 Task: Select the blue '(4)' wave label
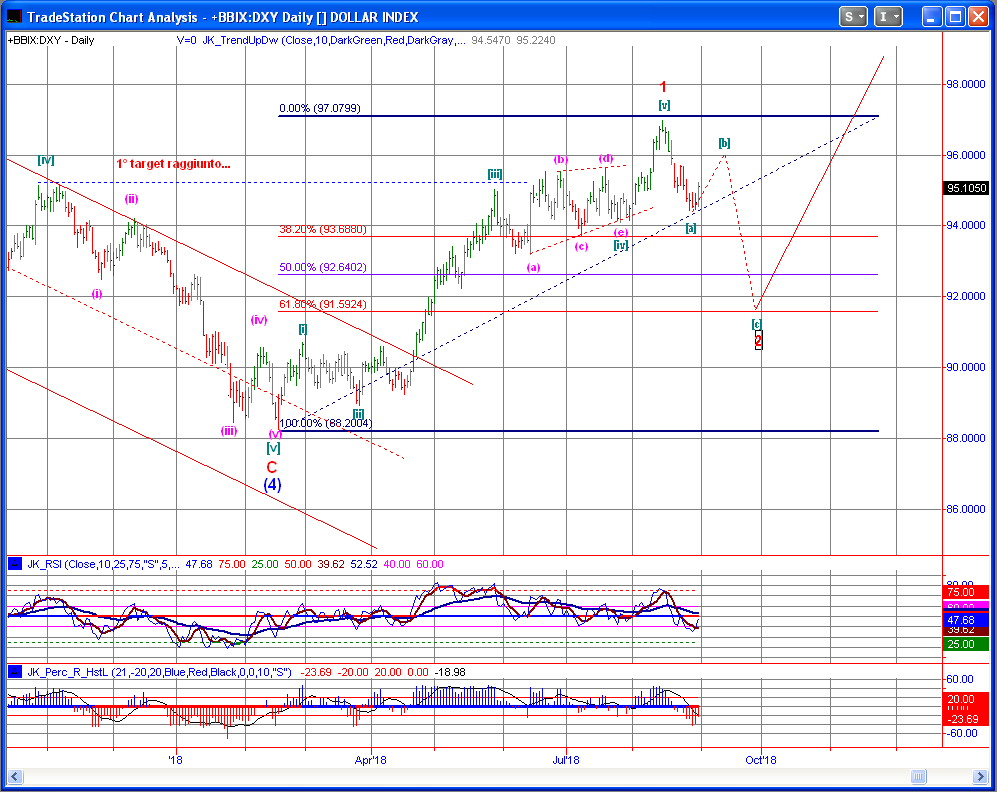click(272, 484)
